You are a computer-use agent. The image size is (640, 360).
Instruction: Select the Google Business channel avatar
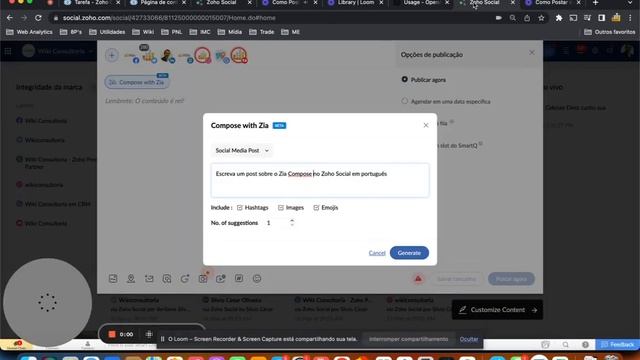[x=221, y=56]
